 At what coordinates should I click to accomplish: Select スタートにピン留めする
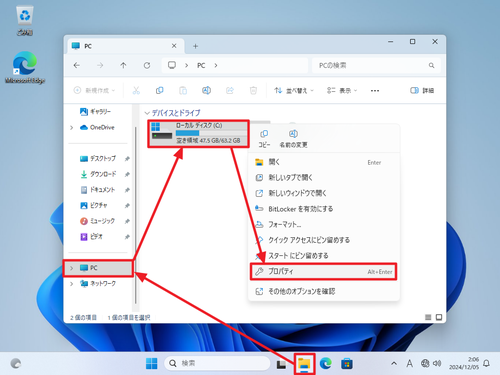click(x=324, y=256)
